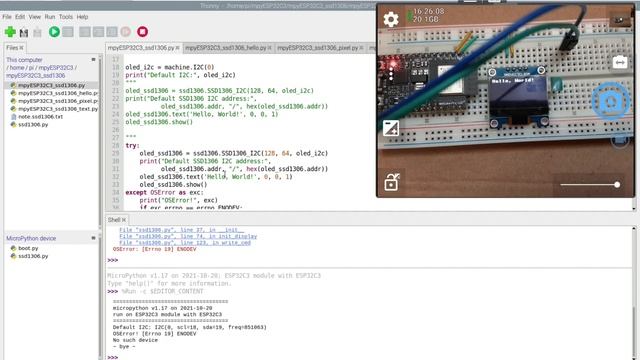This screenshot has width=640, height=360.
Task: Select mpyESP32C3_ssd1306.py in the file list
Action: point(51,85)
